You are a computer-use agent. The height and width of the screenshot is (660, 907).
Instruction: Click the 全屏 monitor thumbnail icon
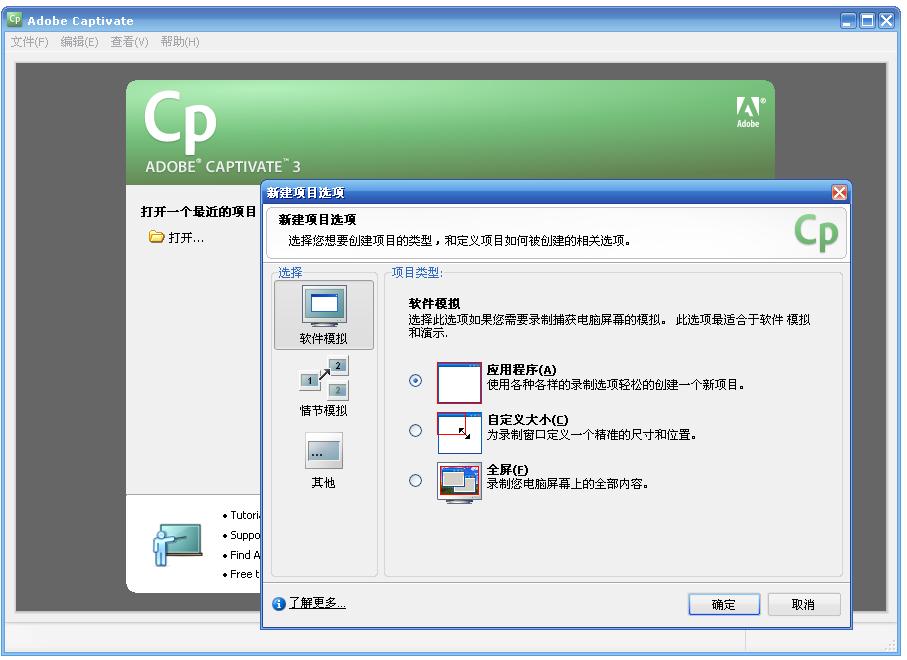[x=459, y=482]
